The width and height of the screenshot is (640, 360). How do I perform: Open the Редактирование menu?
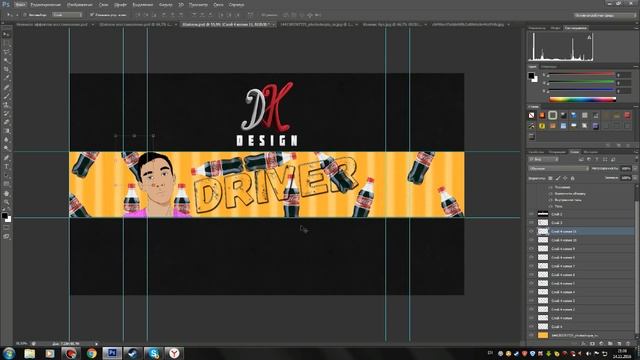click(46, 4)
